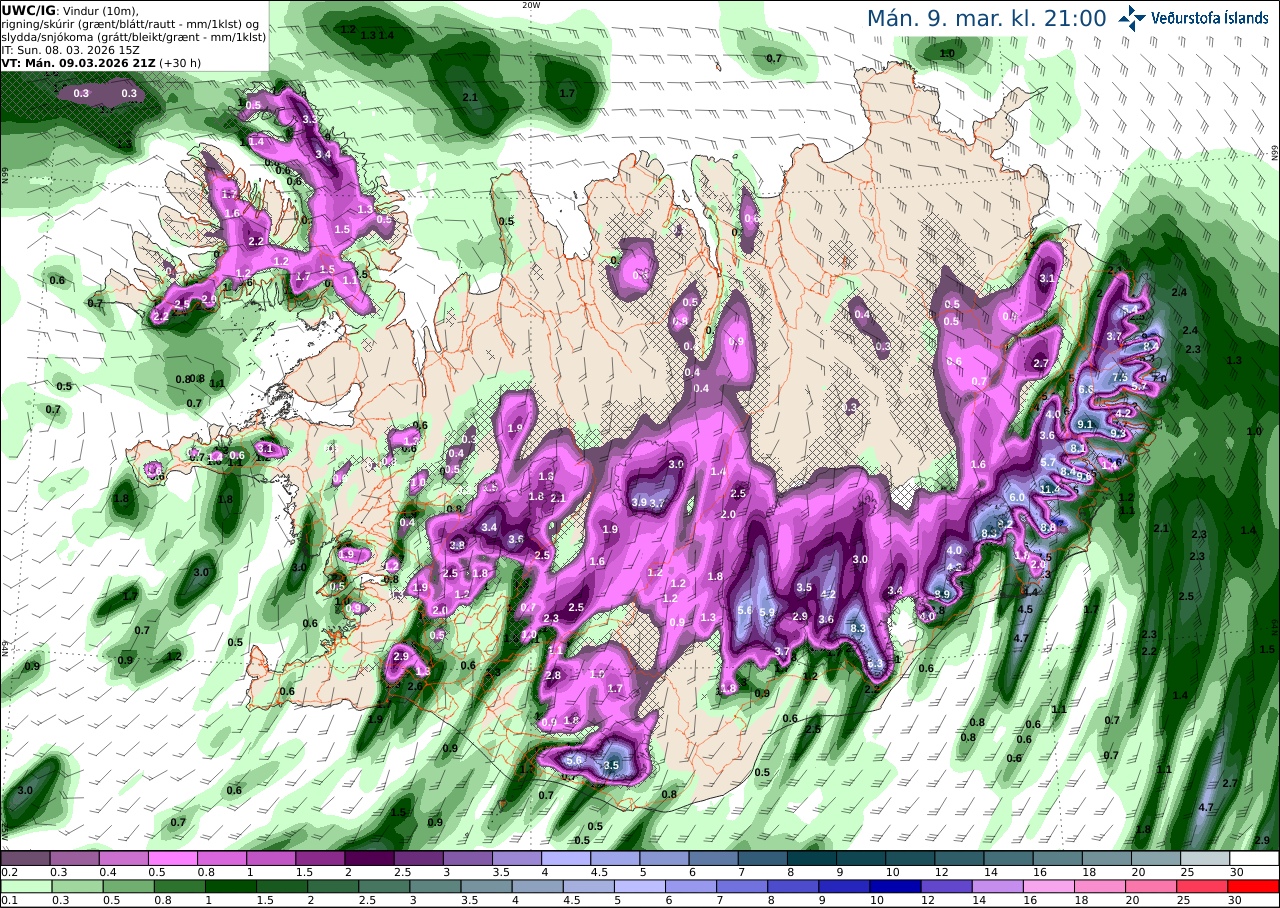
Task: Pick the dark green 1 swatch in lower legend
Action: [230, 886]
